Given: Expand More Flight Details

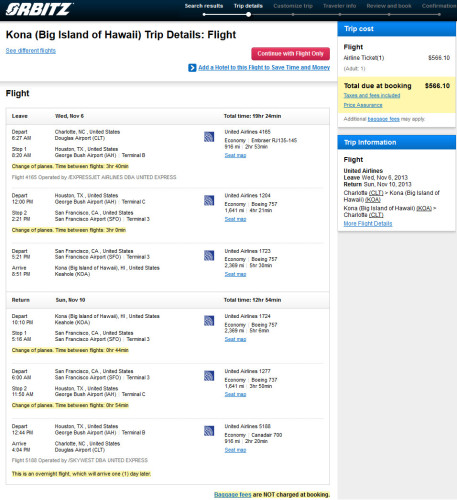Looking at the screenshot, I should coord(368,223).
